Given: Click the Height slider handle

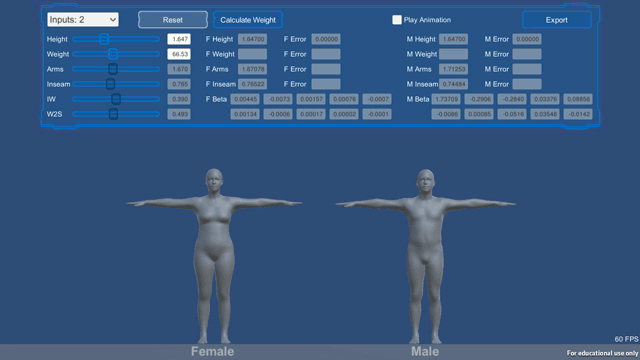Looking at the screenshot, I should [104, 39].
